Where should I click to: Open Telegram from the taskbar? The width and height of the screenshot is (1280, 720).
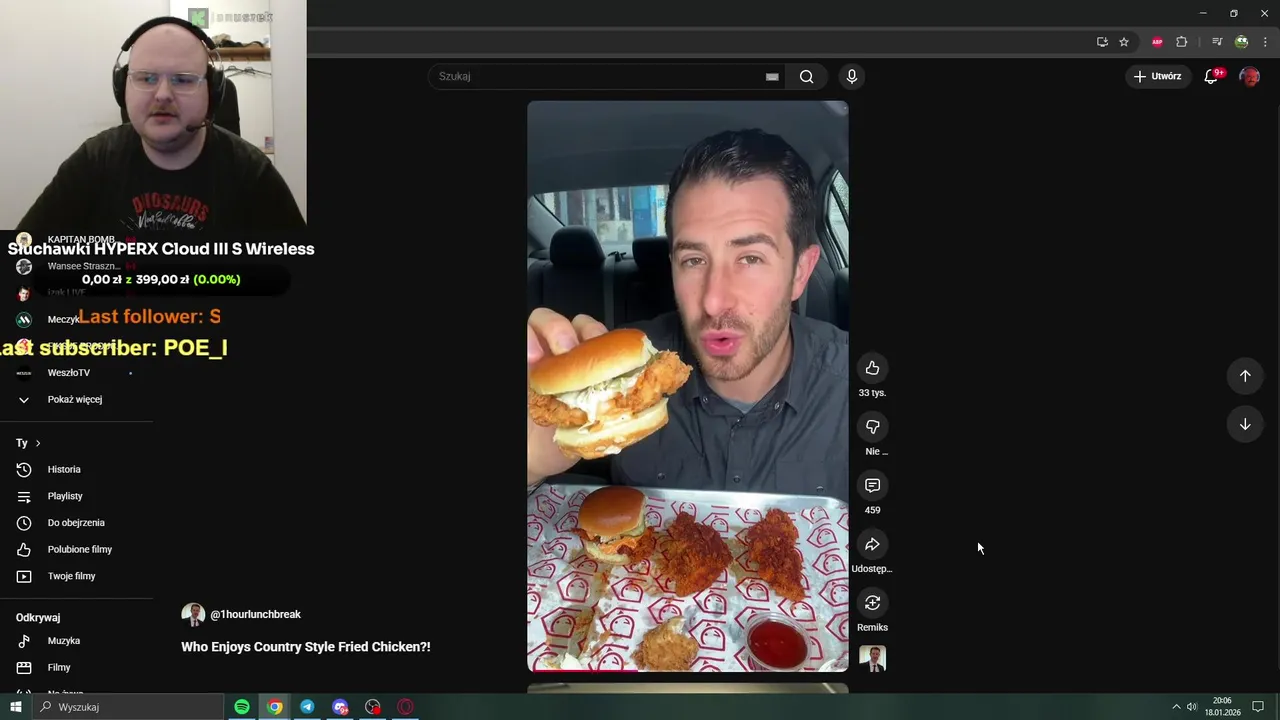point(307,707)
